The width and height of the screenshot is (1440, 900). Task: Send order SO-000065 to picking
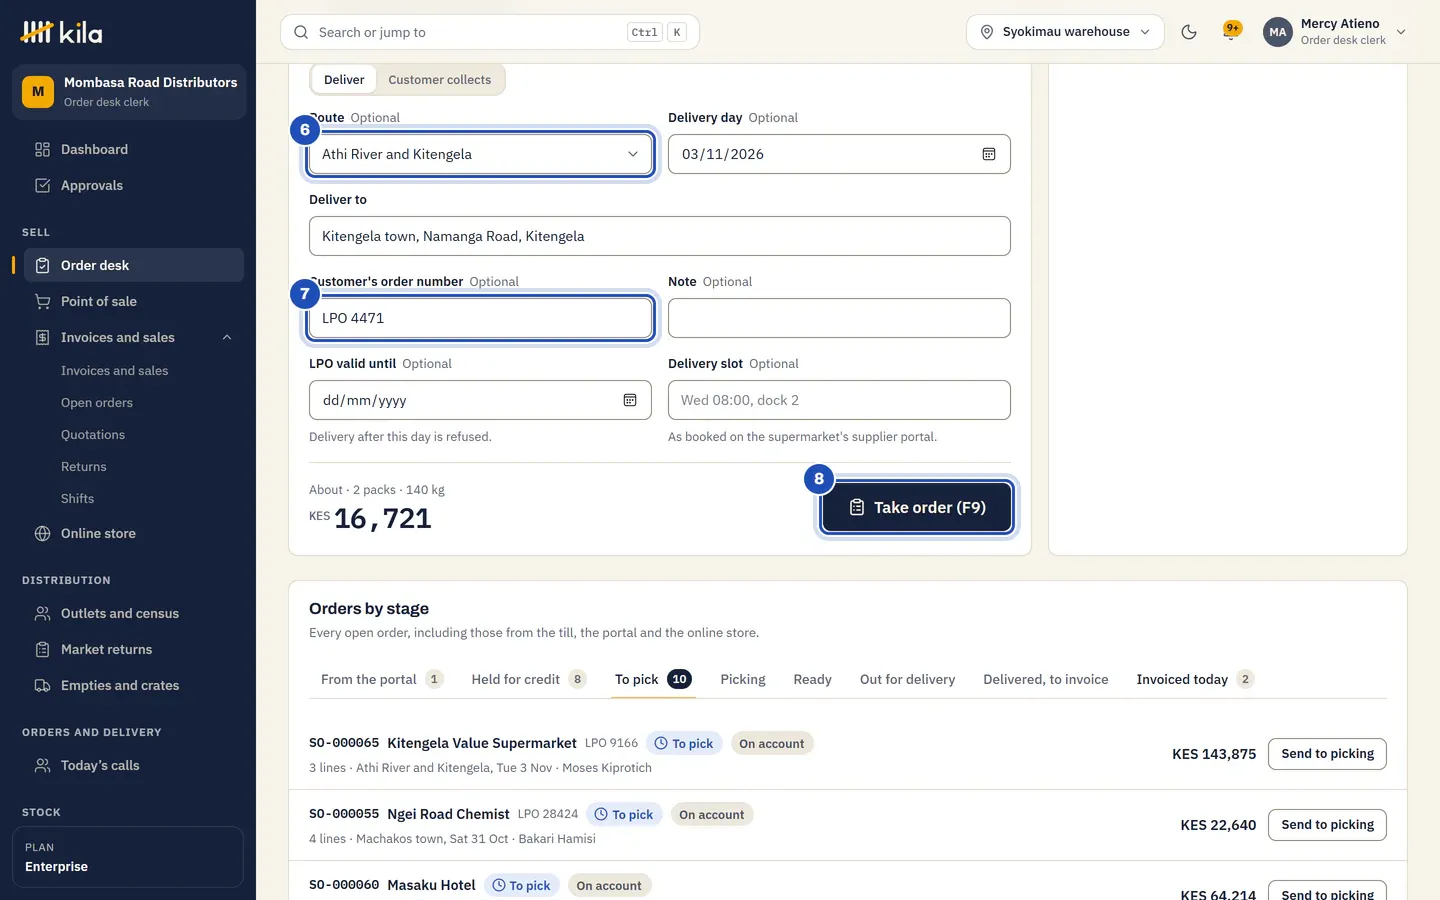(1327, 754)
